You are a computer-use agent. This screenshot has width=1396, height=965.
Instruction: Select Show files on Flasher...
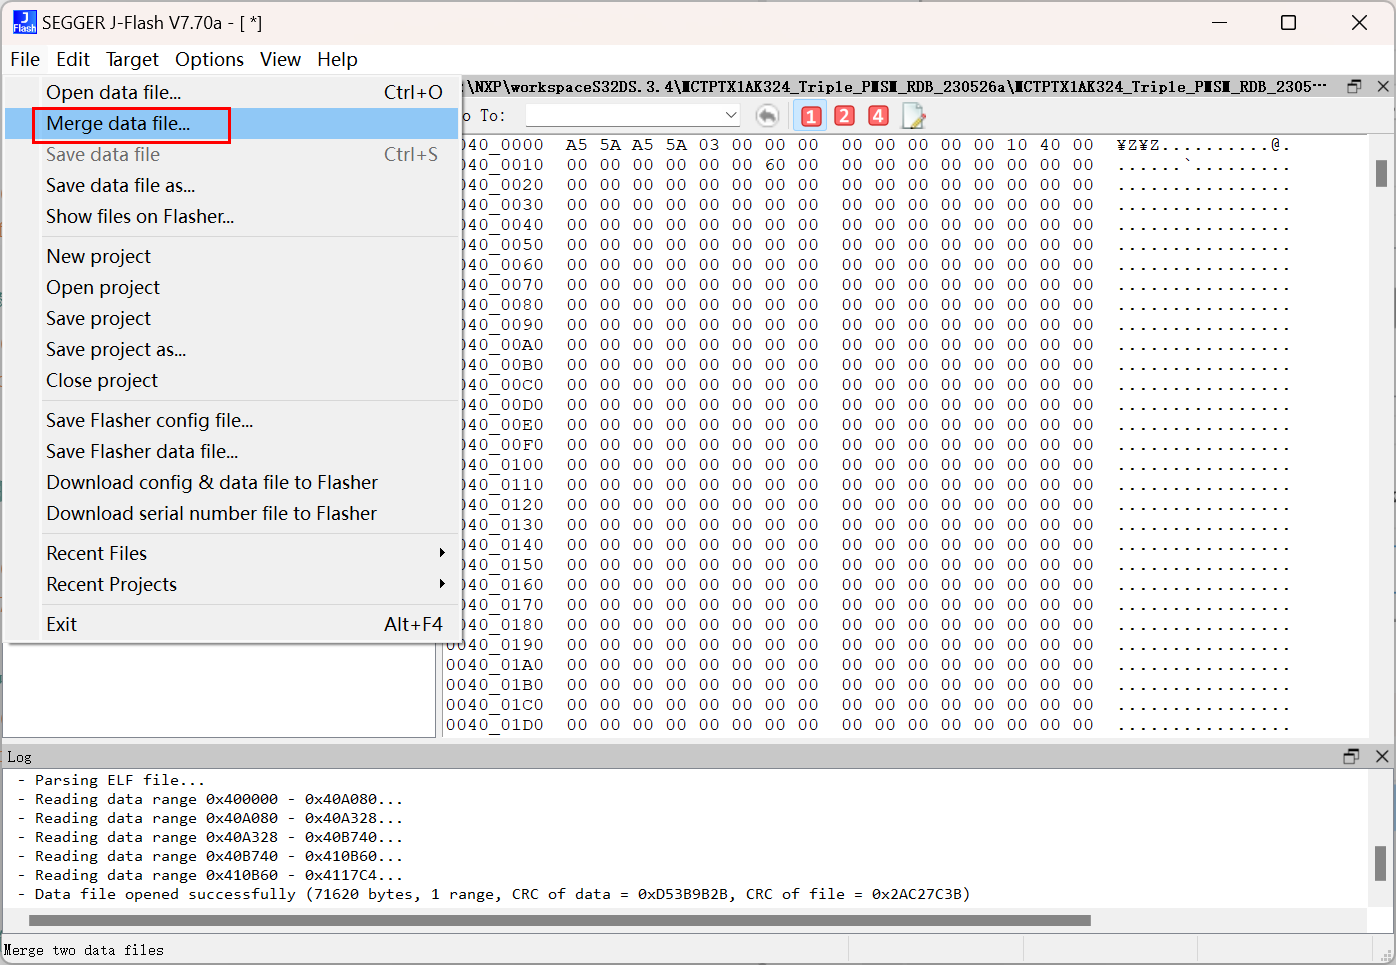click(232, 216)
